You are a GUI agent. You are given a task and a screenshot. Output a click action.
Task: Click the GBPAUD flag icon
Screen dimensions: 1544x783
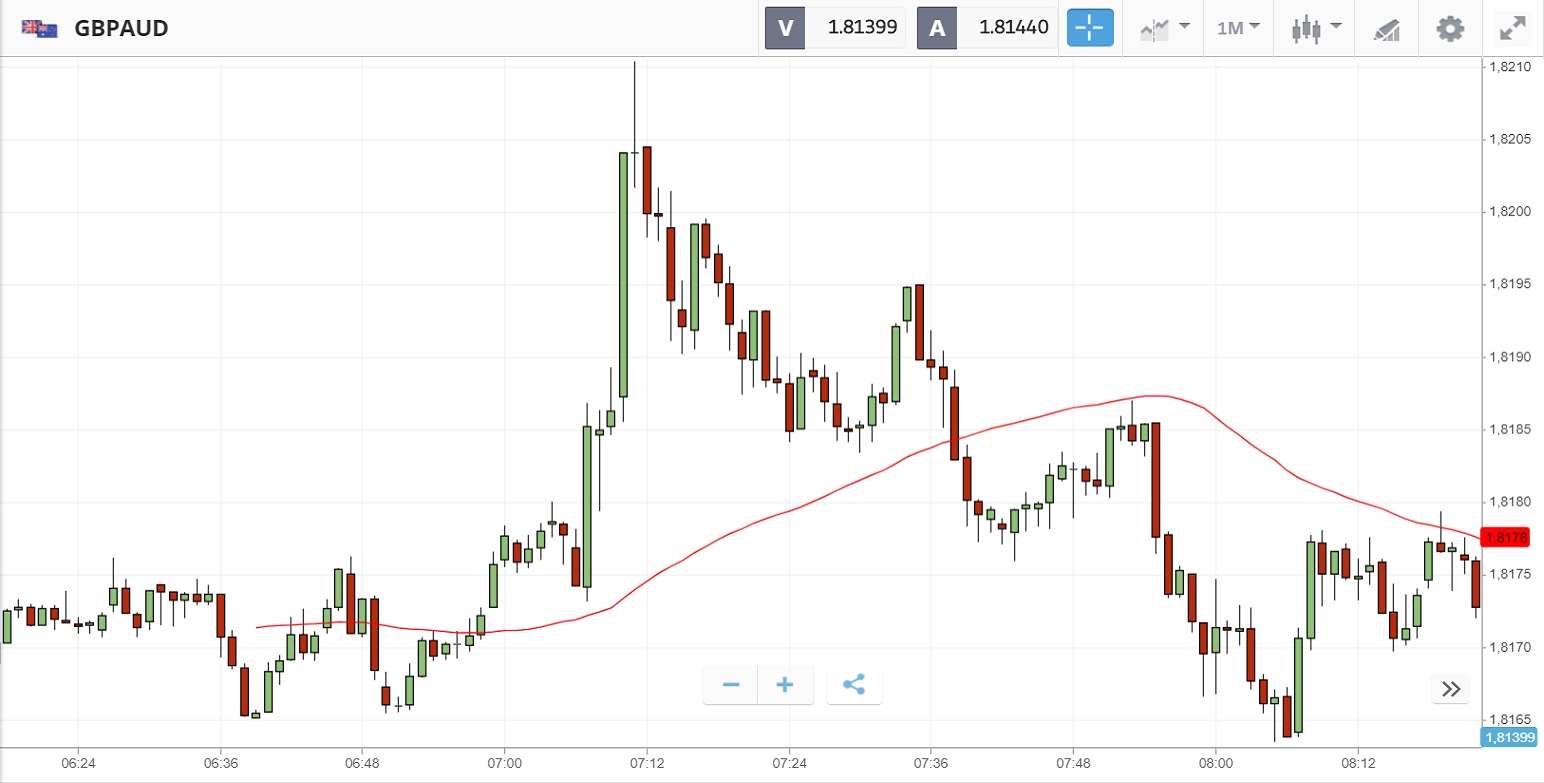(x=38, y=28)
